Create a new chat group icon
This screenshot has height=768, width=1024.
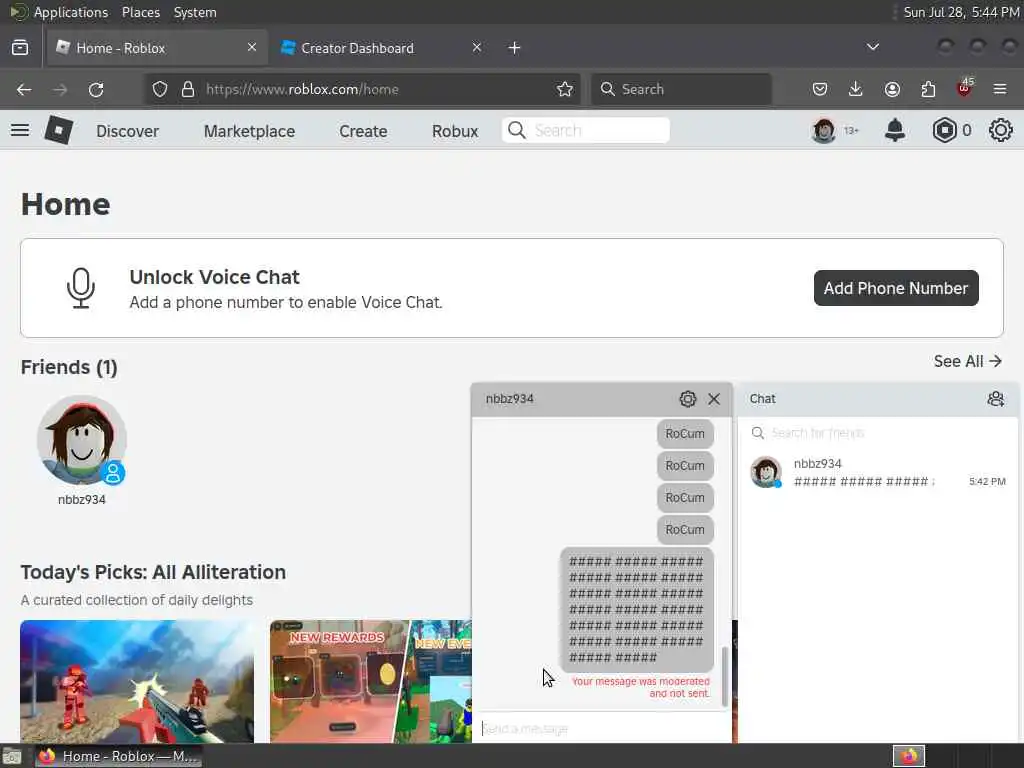click(995, 399)
